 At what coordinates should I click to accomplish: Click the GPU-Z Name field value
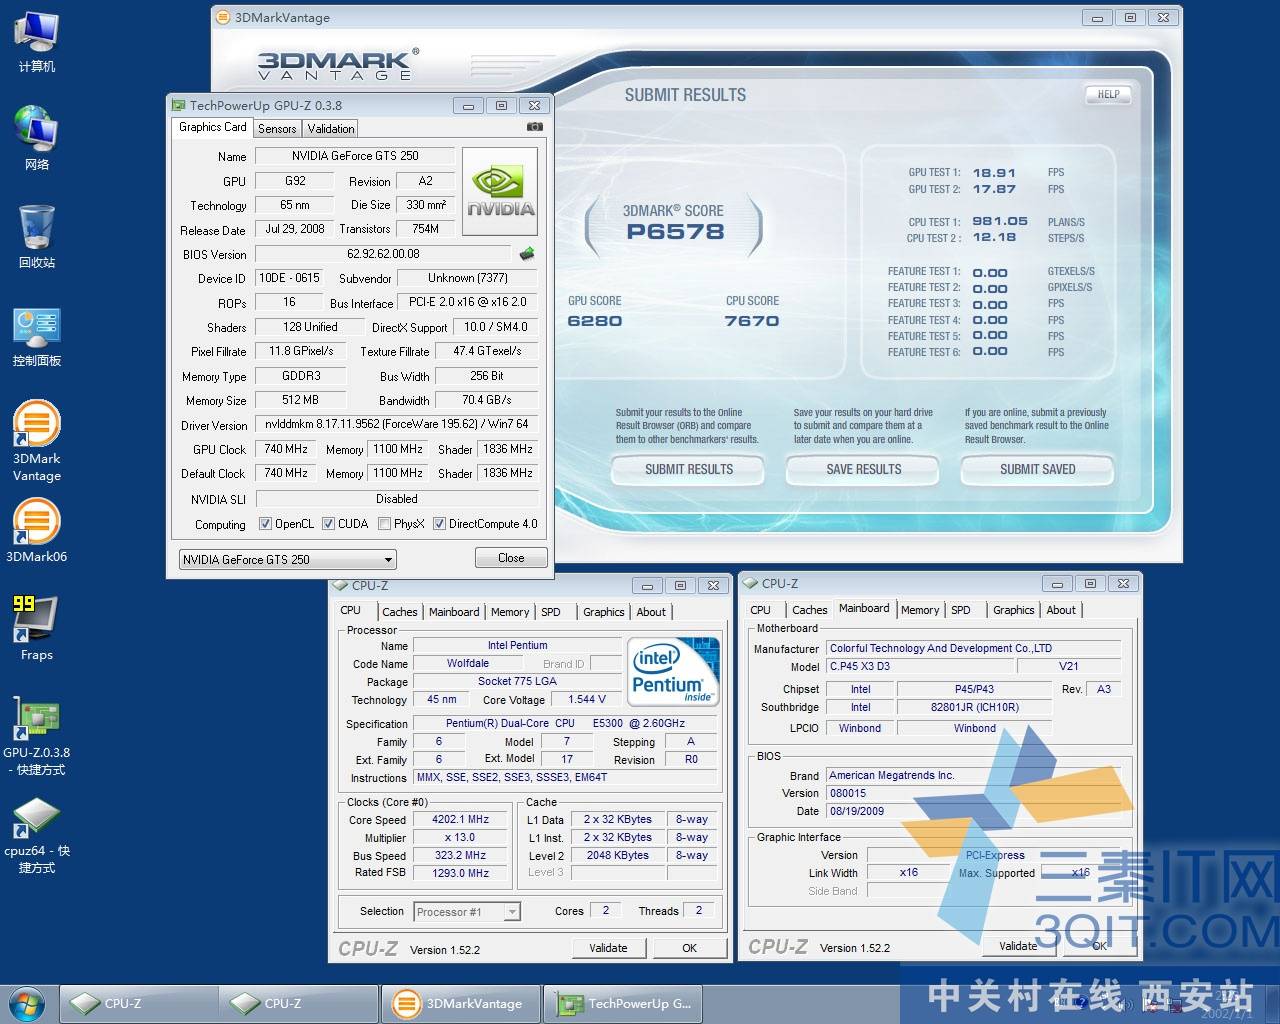[x=355, y=156]
